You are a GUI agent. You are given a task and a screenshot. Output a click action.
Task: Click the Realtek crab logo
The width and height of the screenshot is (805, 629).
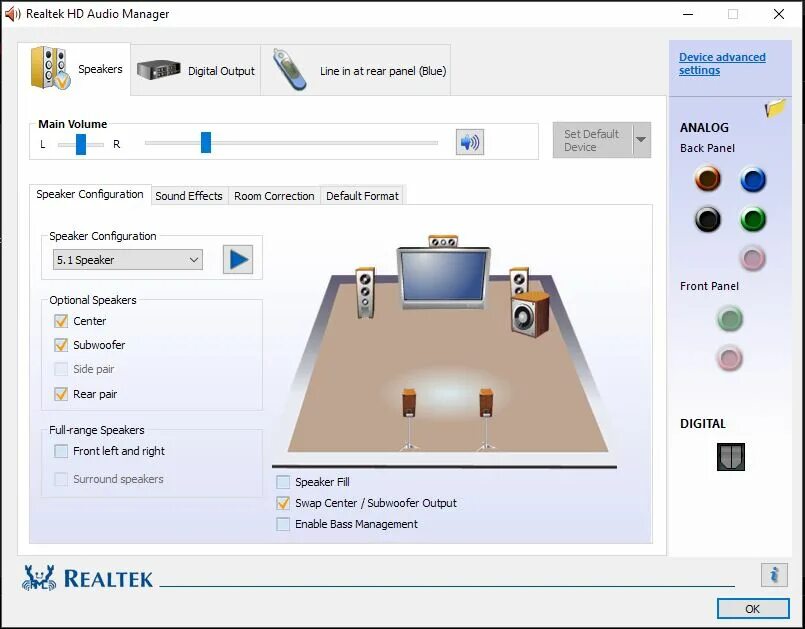(x=39, y=578)
